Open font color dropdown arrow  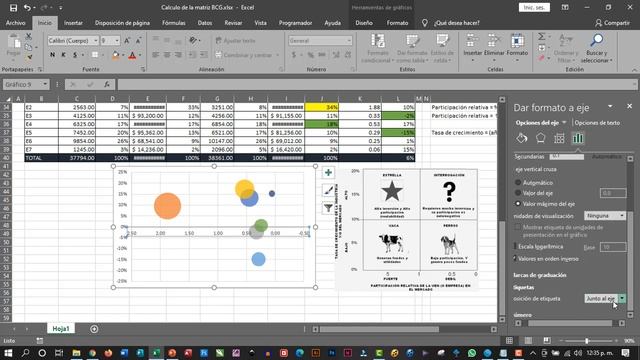point(140,55)
